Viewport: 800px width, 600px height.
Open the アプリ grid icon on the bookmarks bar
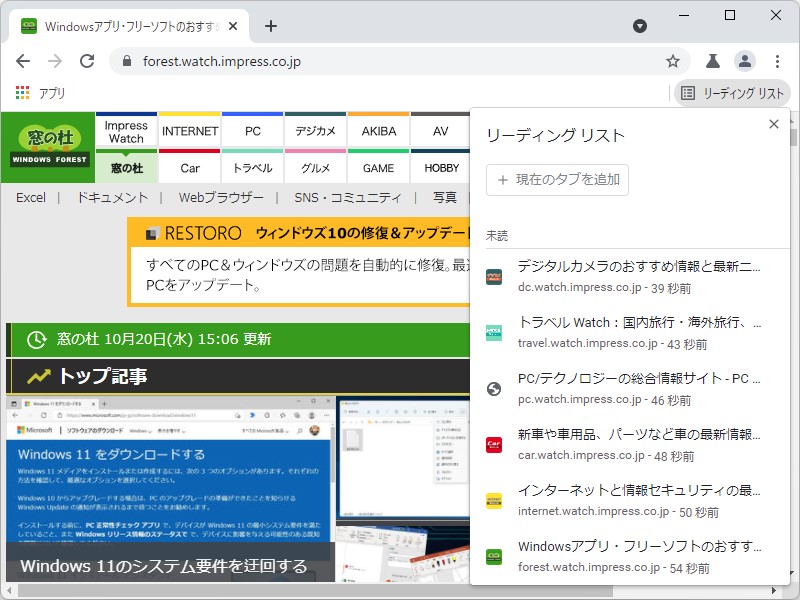click(20, 91)
